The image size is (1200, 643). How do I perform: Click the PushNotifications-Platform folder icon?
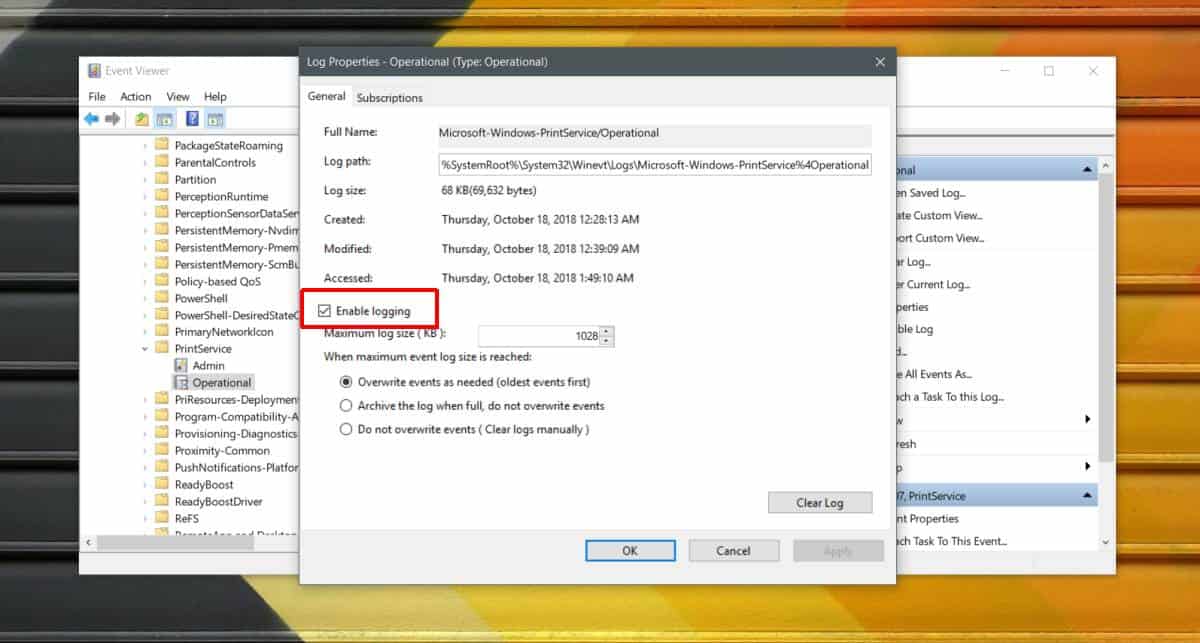pyautogui.click(x=162, y=468)
